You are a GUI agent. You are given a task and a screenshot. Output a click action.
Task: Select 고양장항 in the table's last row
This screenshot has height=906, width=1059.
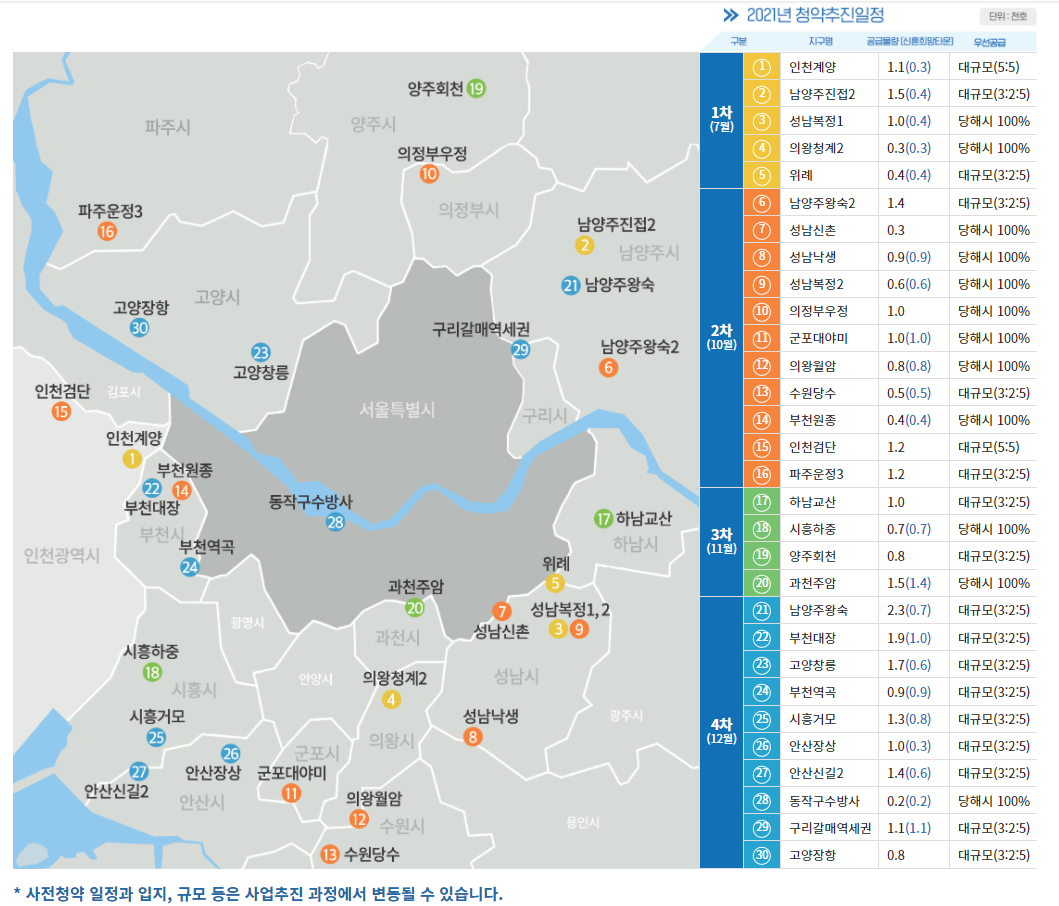pos(812,855)
